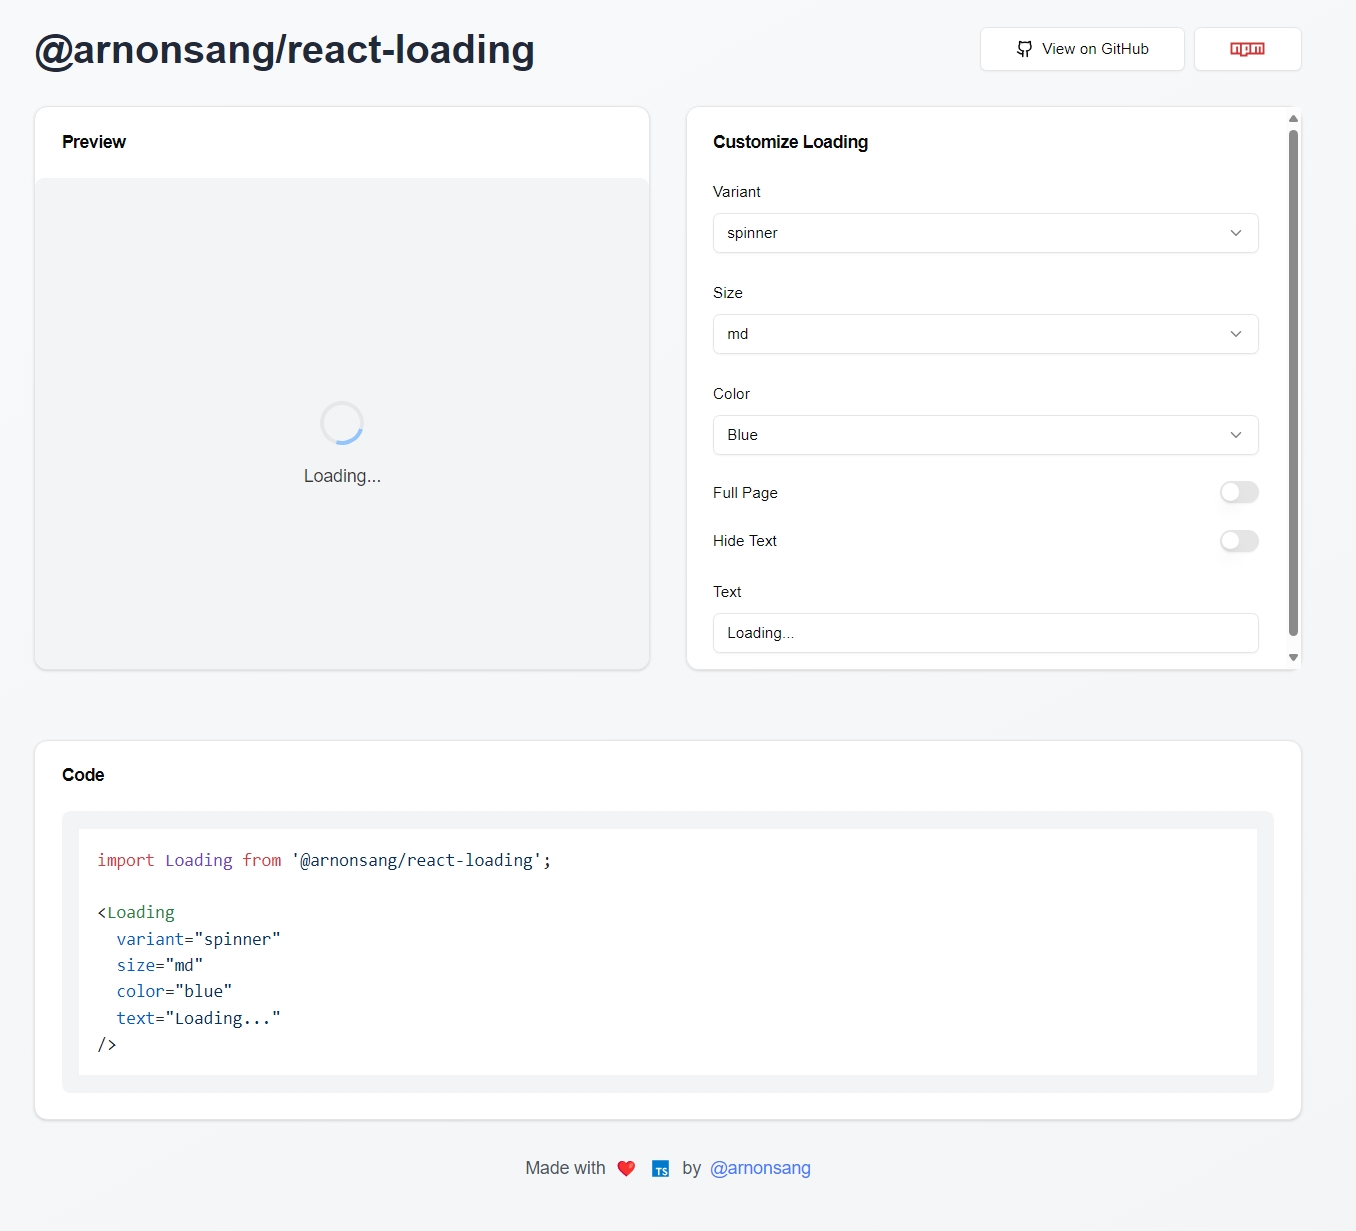
Task: Expand the Size dropdown showing md
Action: coord(985,334)
